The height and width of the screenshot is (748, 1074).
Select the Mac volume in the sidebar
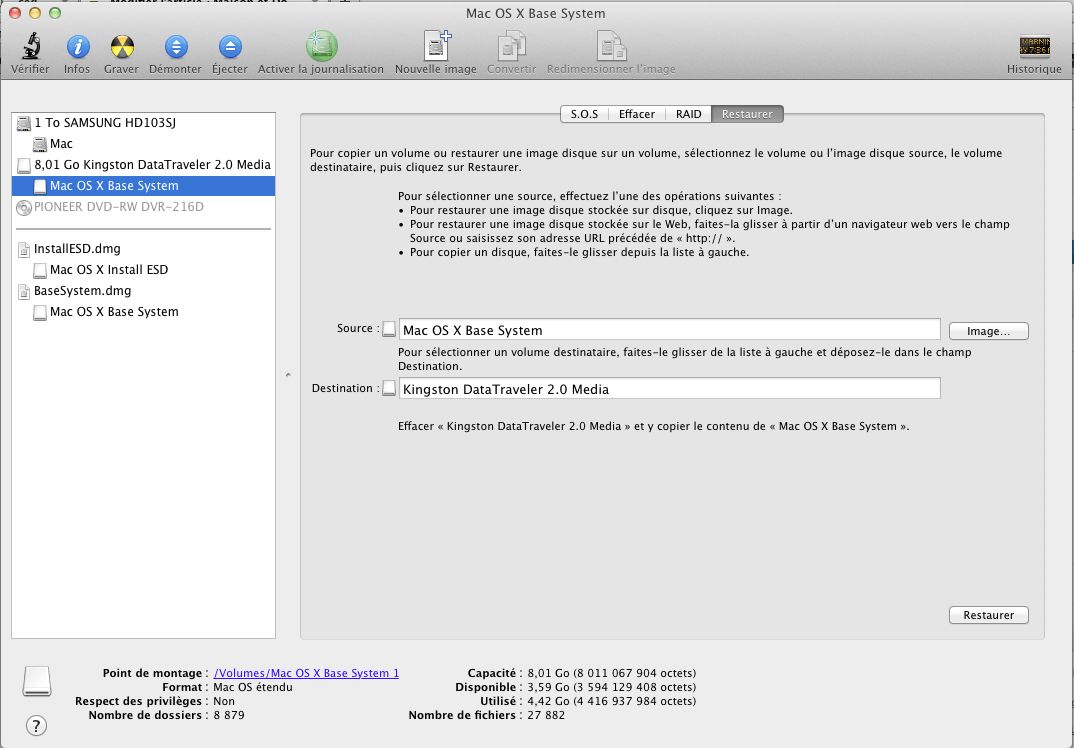pyautogui.click(x=143, y=144)
